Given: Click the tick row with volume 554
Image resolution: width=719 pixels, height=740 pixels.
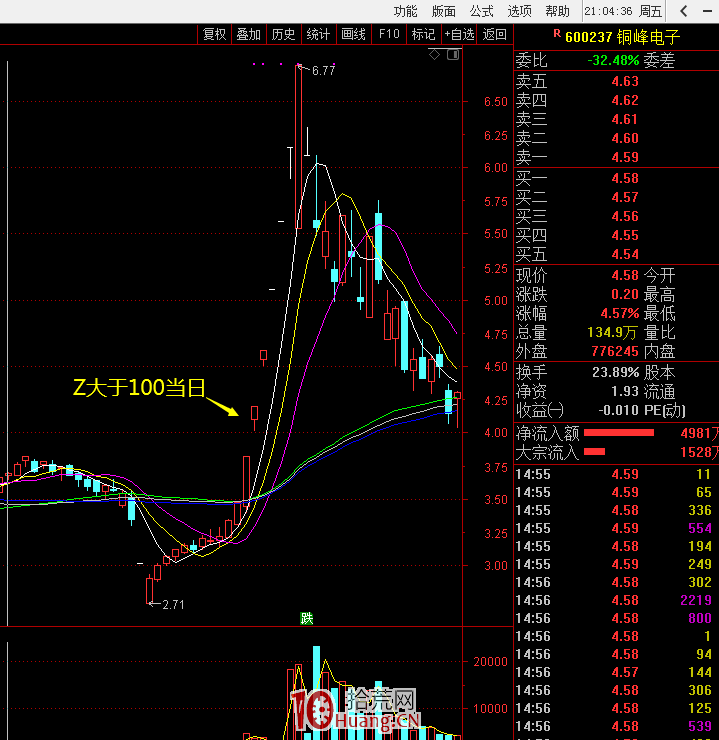Looking at the screenshot, I should pos(616,528).
